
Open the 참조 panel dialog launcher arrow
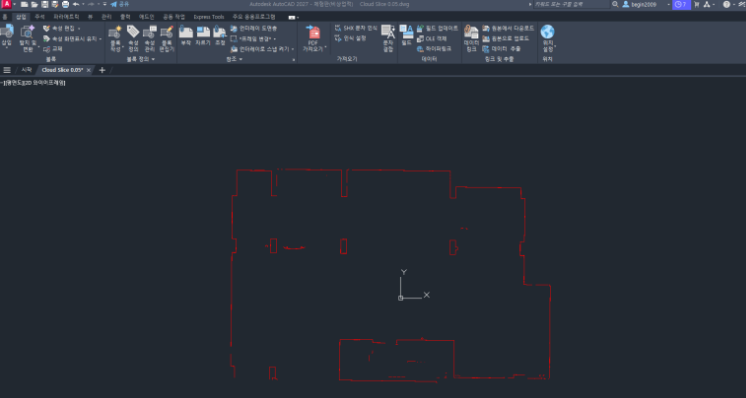(294, 60)
